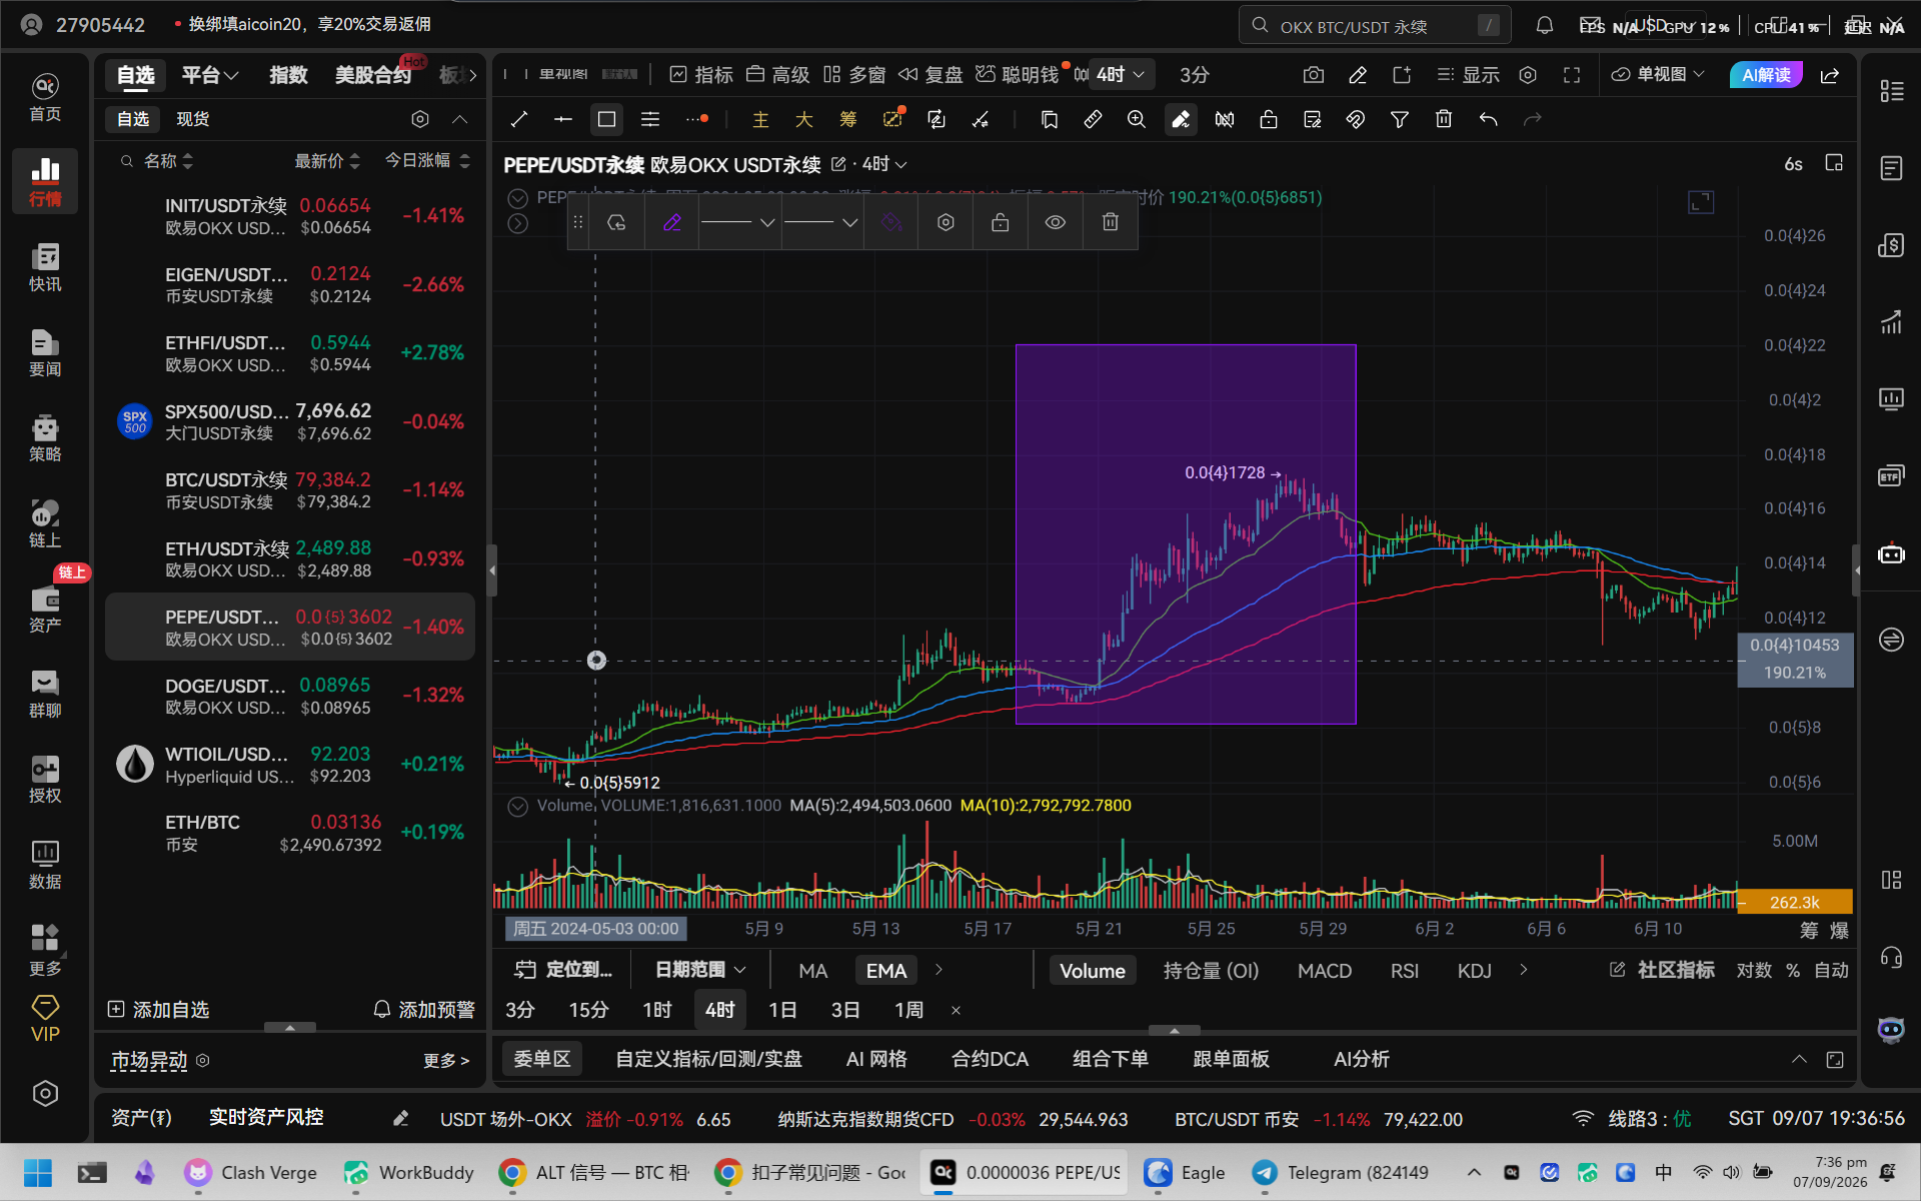1921x1201 pixels.
Task: Select the trend line drawing tool
Action: tap(519, 120)
